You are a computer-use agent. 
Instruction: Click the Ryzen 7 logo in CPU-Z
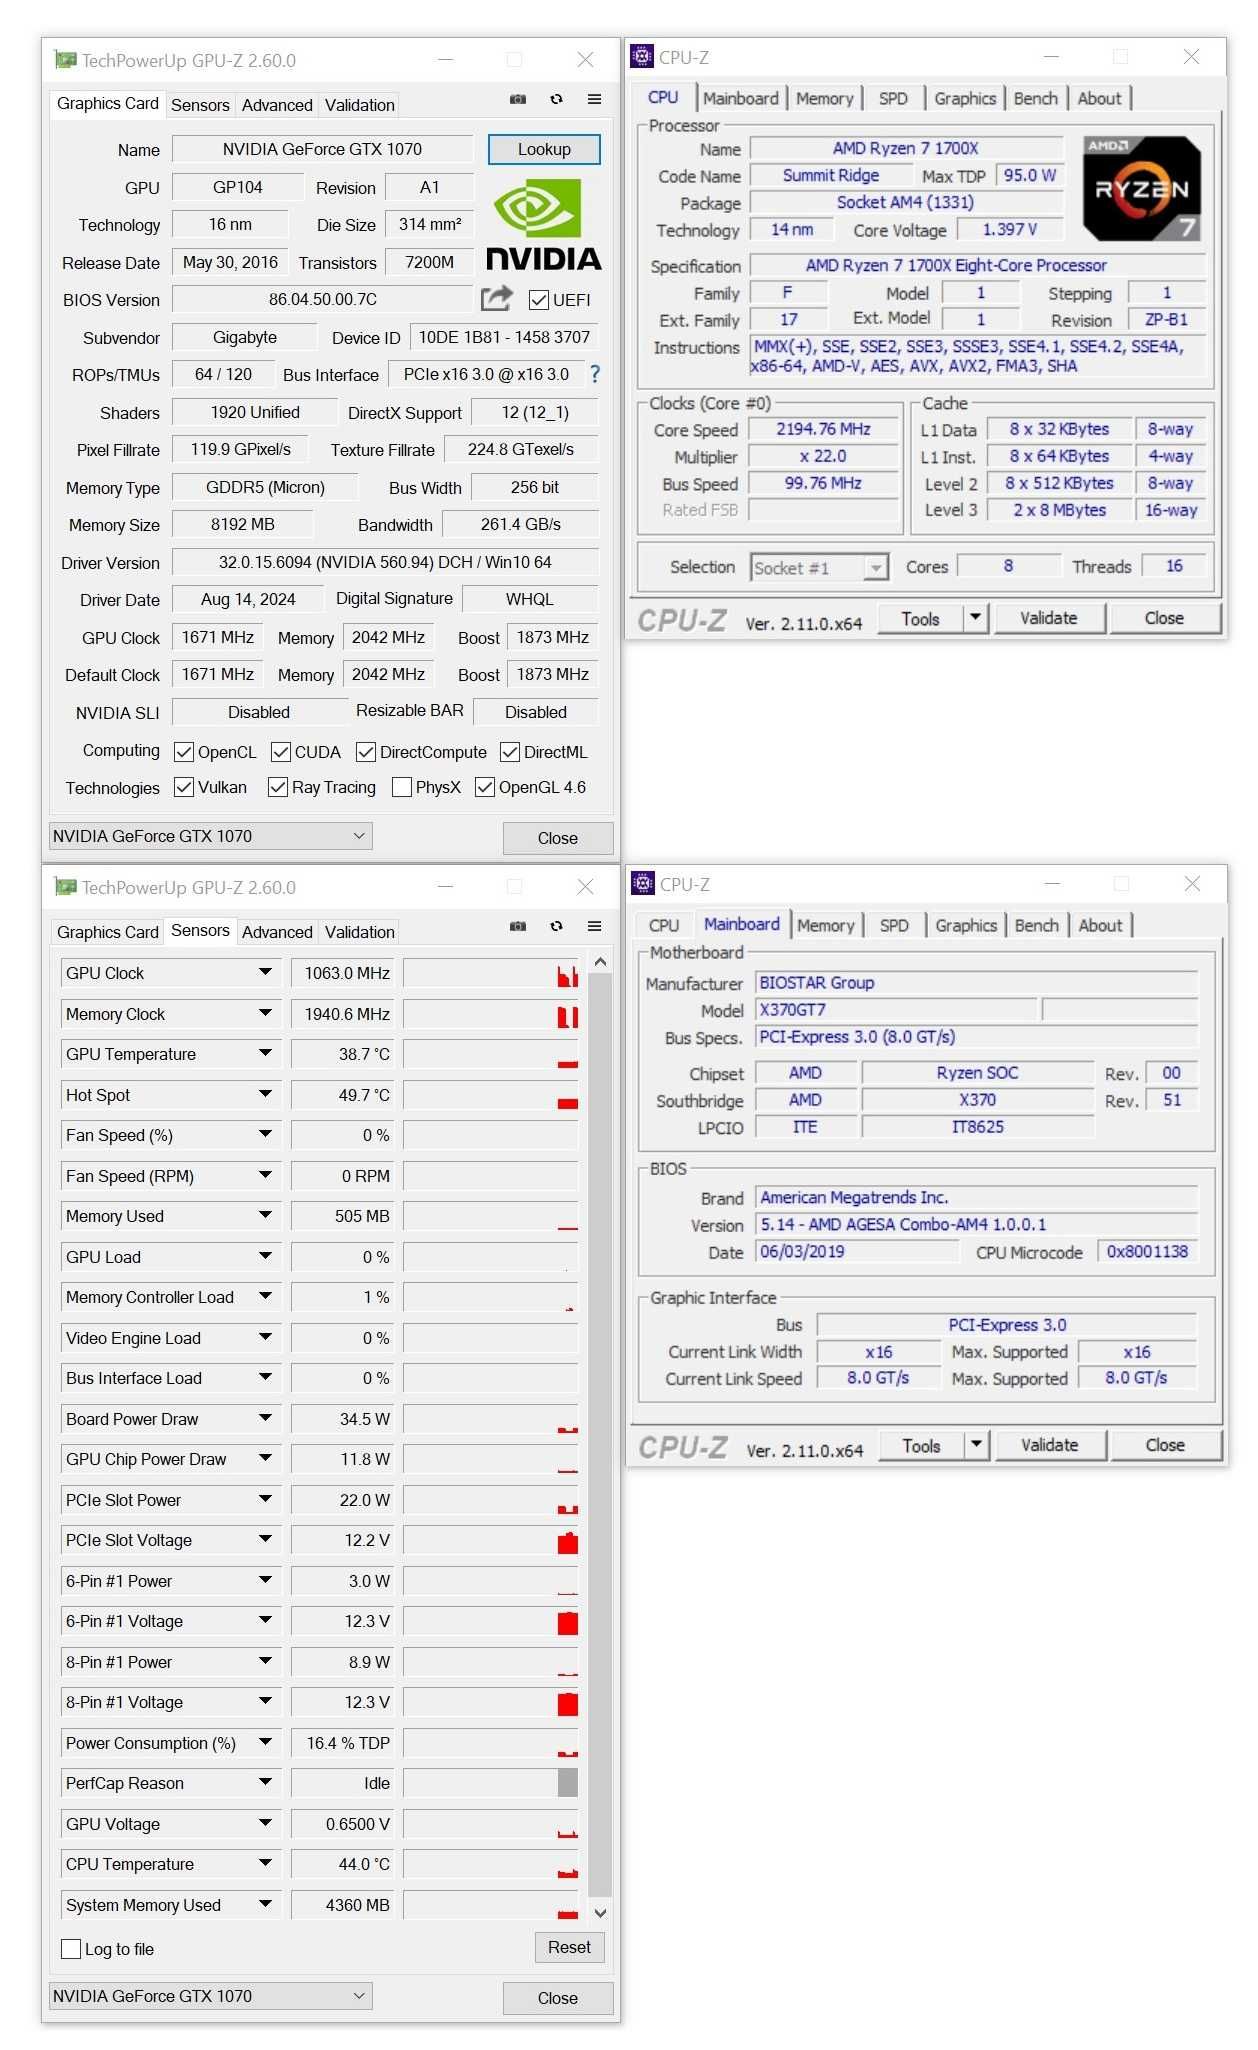(1142, 189)
